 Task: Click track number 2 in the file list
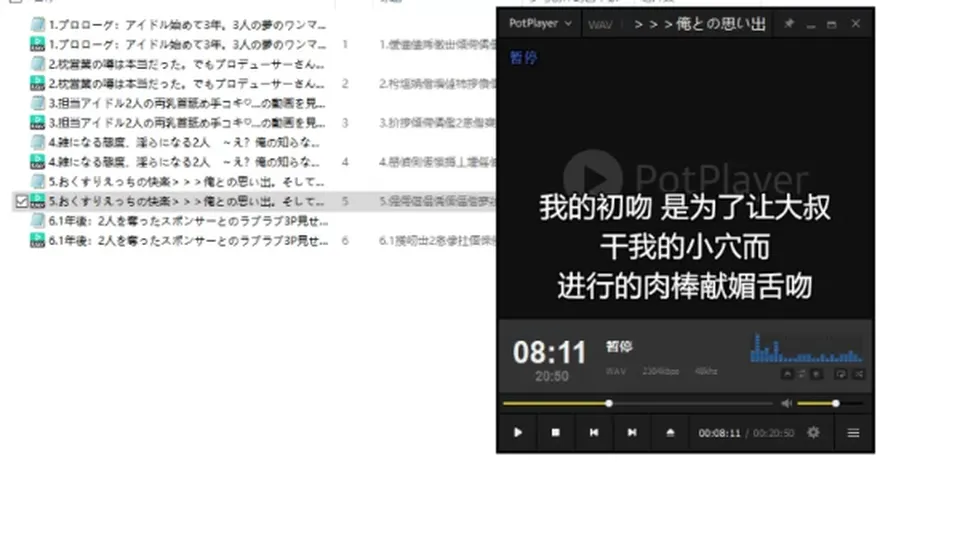pyautogui.click(x=345, y=84)
